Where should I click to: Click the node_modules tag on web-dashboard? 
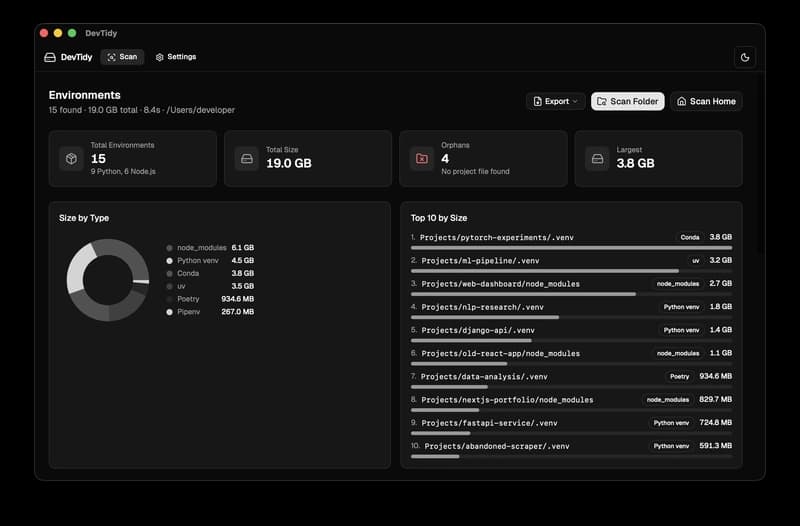[x=678, y=284]
